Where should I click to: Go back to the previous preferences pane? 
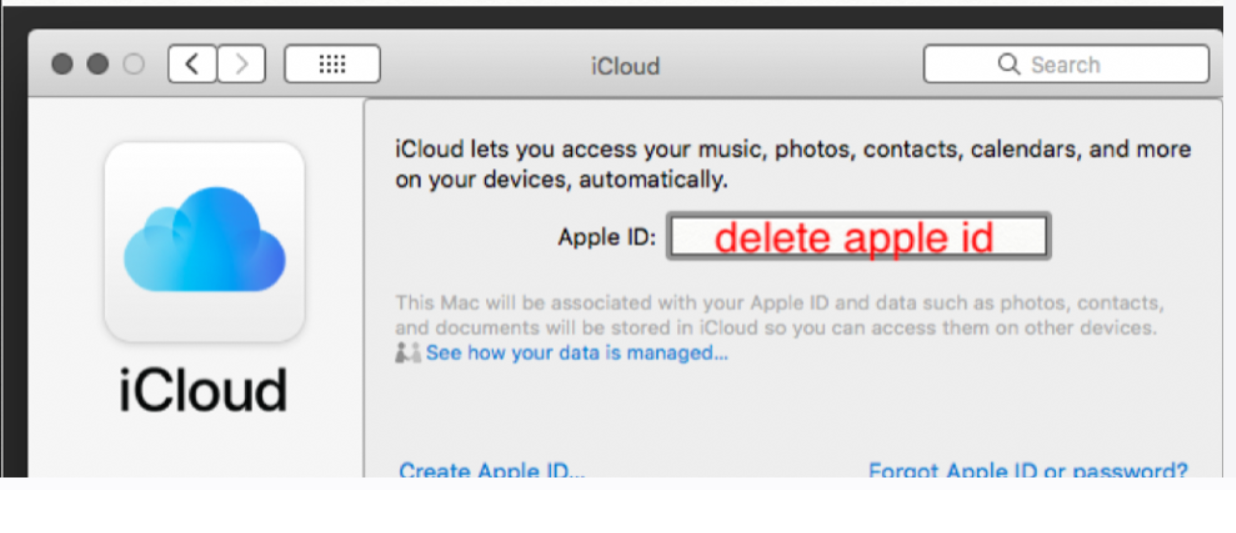click(x=192, y=65)
